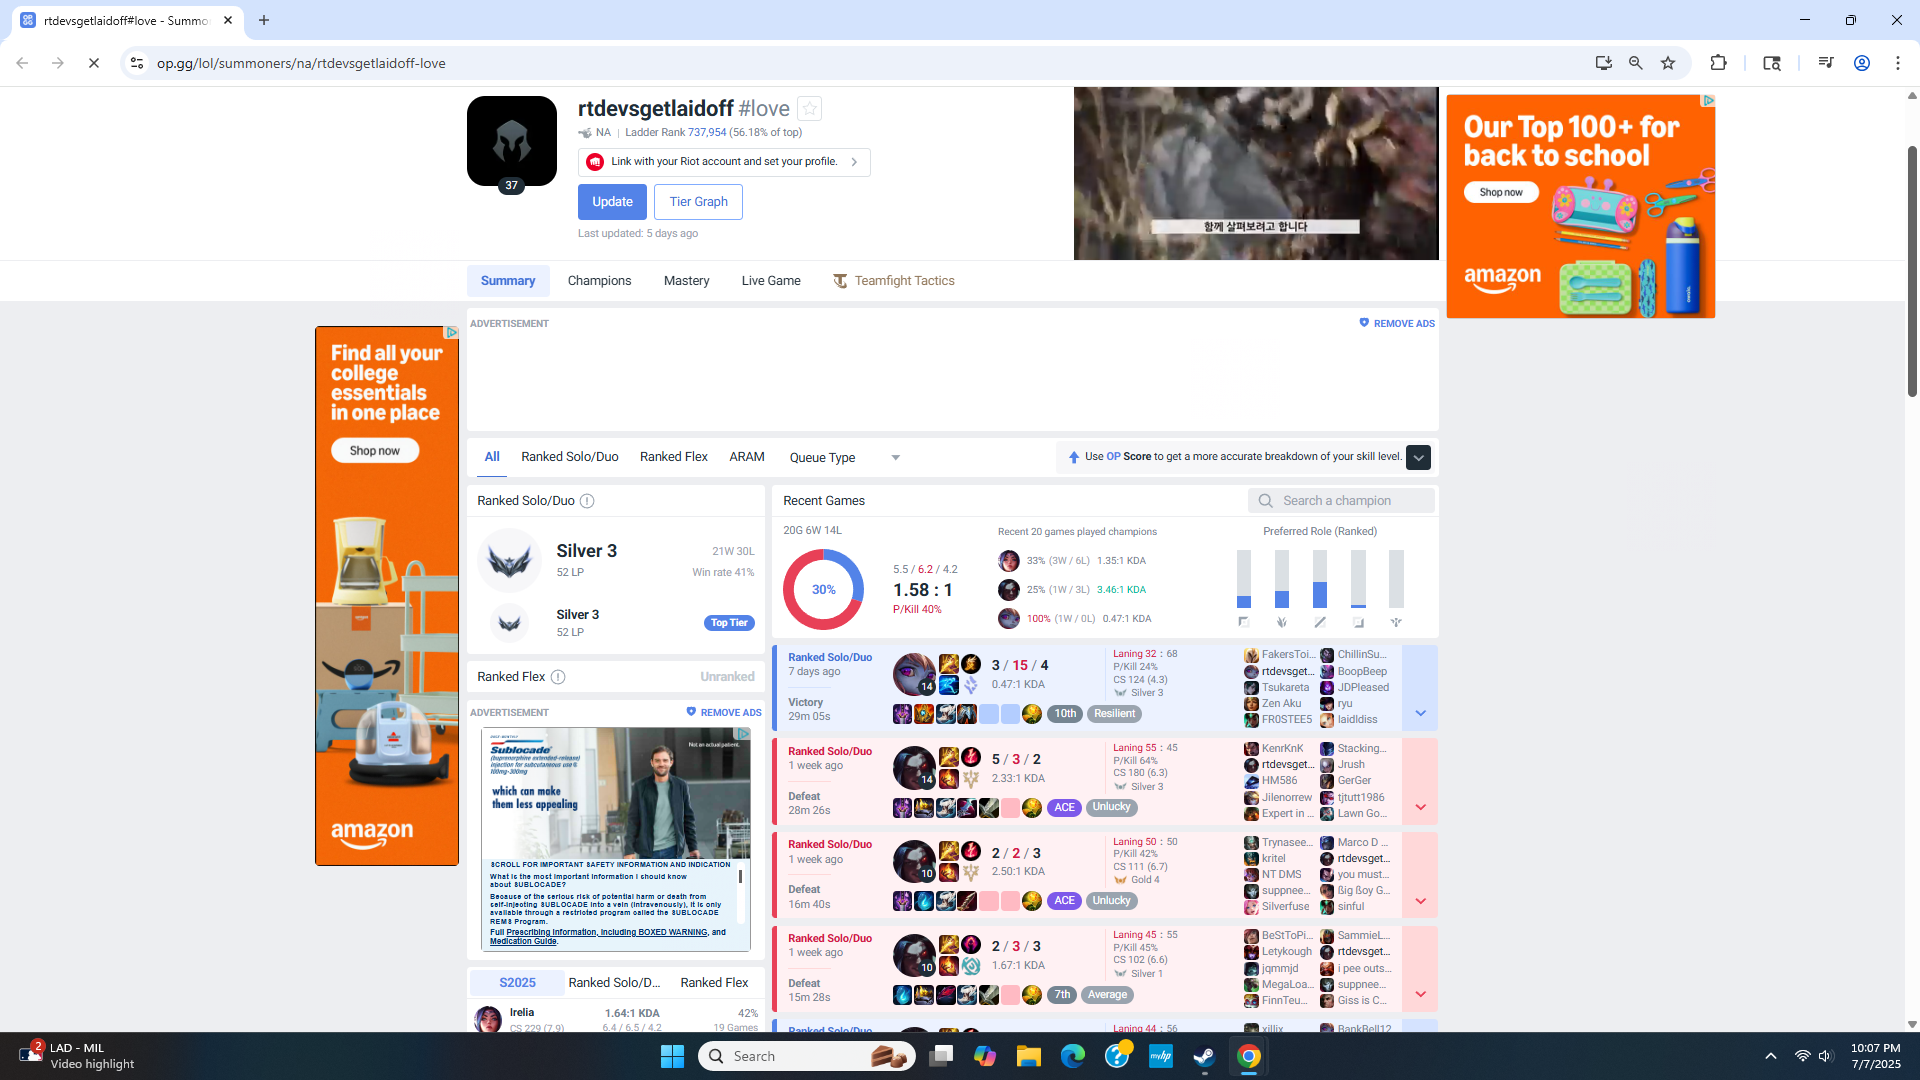Click Shop now on Amazon college ad

pos(375,451)
